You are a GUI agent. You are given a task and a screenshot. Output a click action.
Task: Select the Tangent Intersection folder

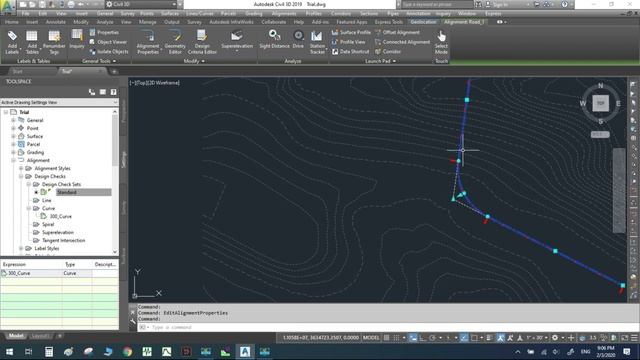(x=63, y=240)
